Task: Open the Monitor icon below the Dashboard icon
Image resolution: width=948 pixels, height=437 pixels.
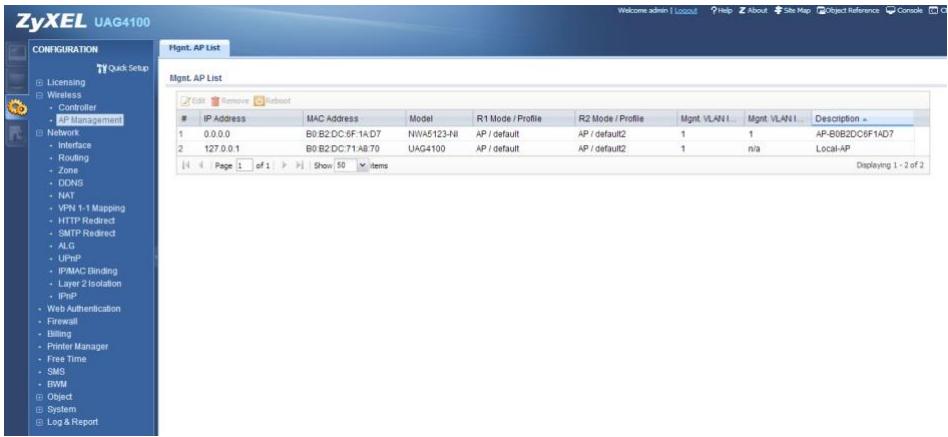Action: 16,80
